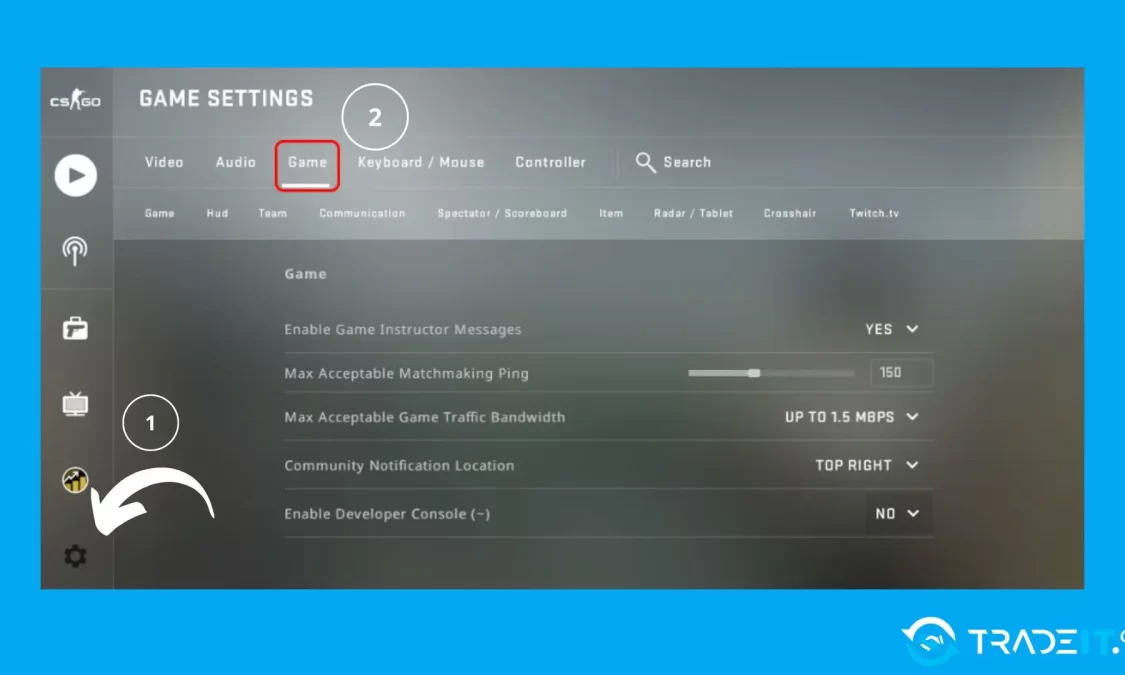Expand Enable Developer Console NO dropdown
This screenshot has width=1125, height=675.
coord(899,514)
